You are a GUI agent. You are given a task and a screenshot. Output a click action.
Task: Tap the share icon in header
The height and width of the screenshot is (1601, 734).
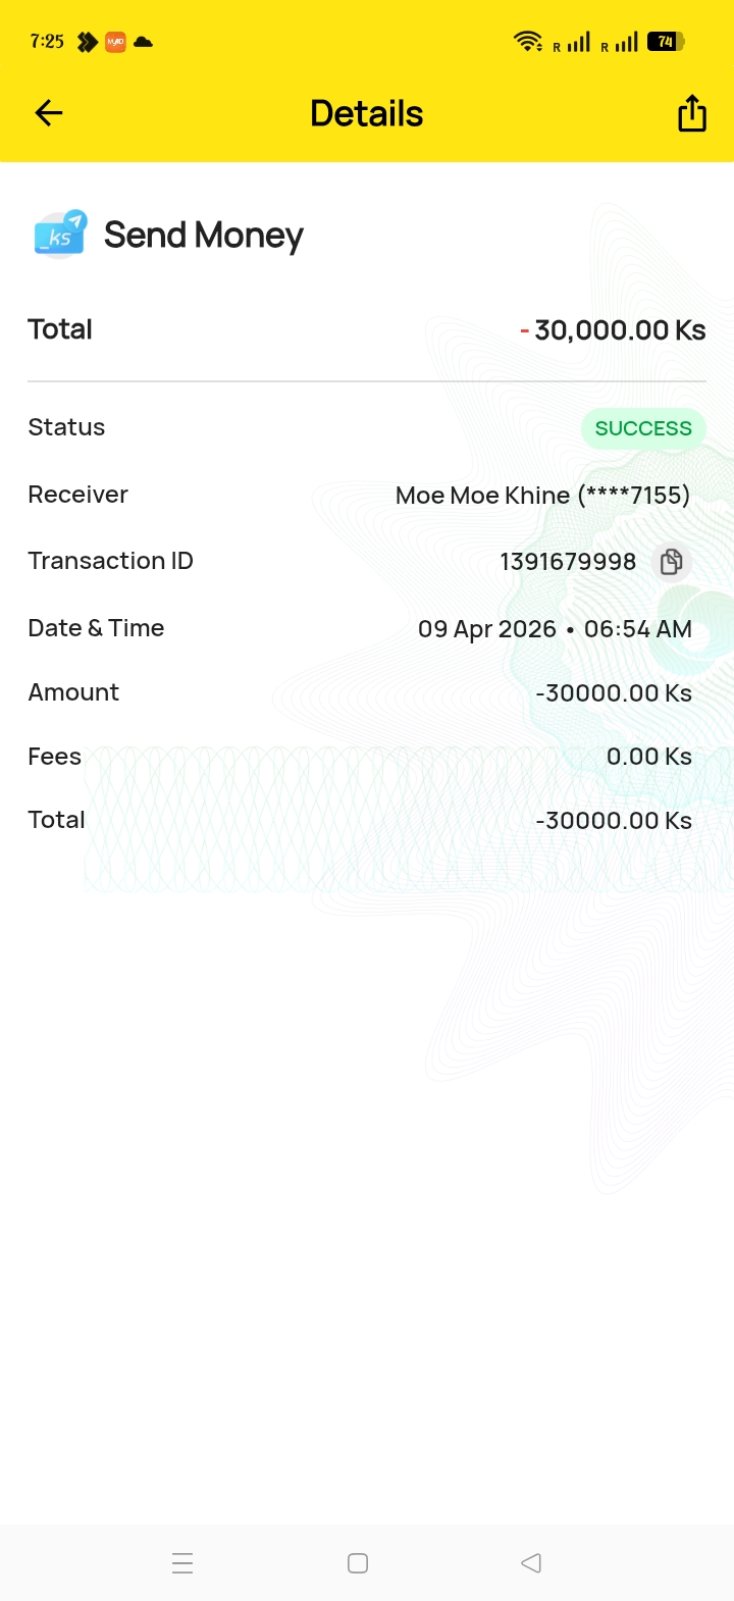692,113
